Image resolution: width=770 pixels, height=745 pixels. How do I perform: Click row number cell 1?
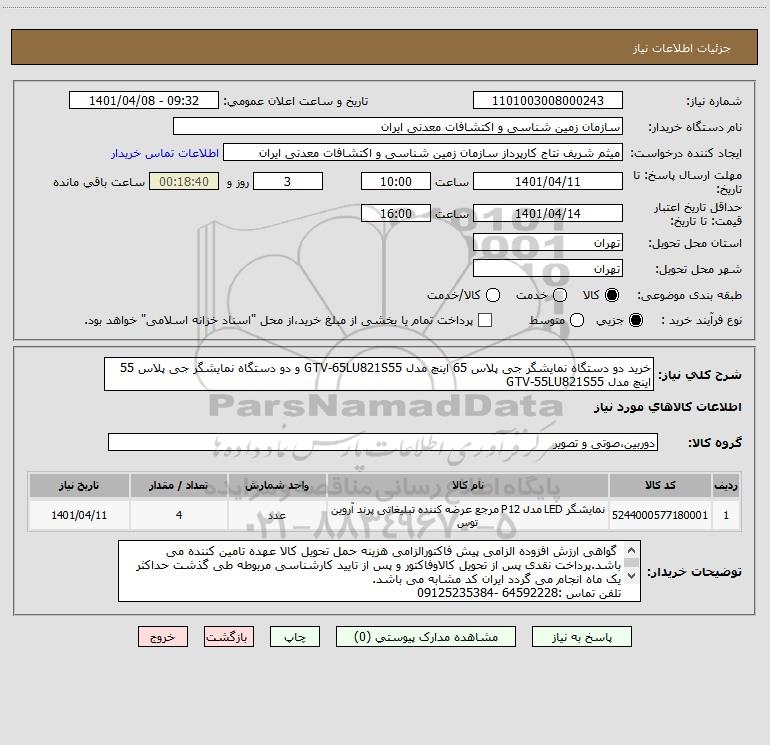click(x=726, y=515)
